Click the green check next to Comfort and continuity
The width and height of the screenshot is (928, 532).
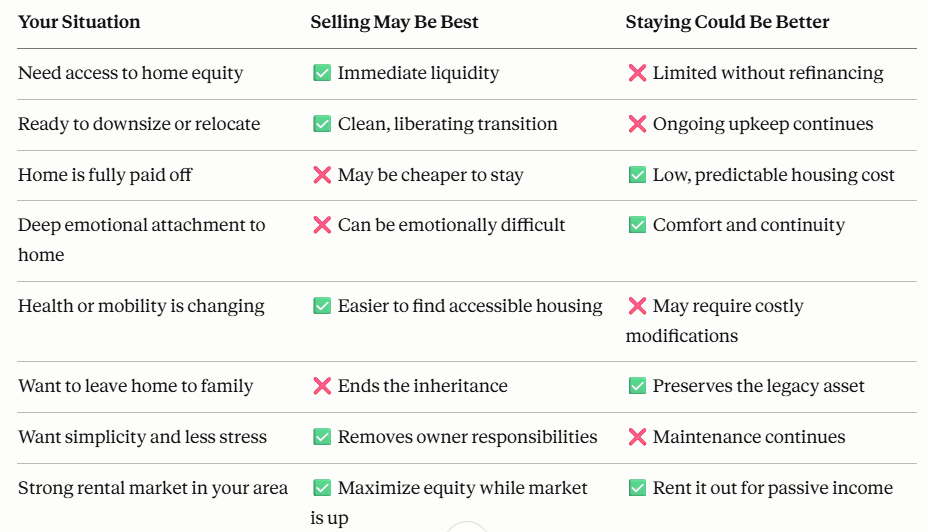click(x=637, y=225)
